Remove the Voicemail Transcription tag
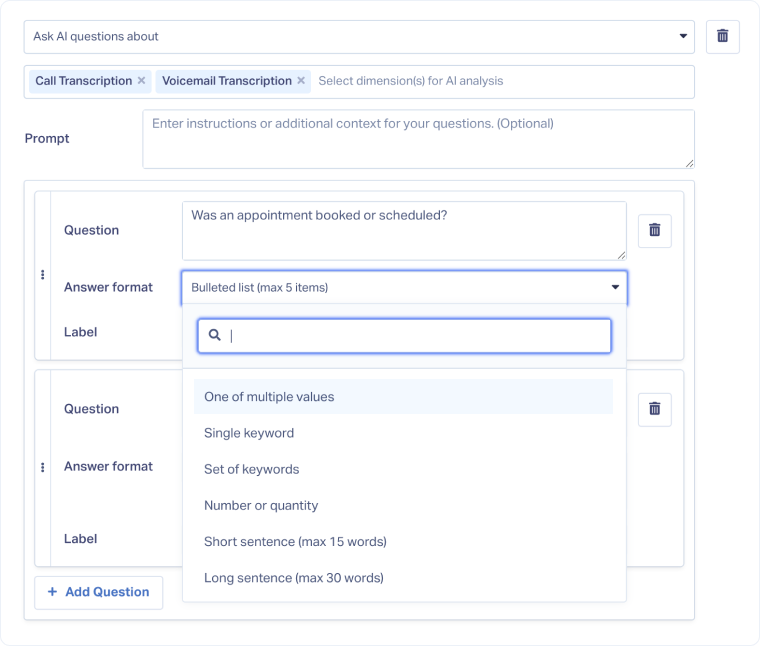Screen dimensions: 760x646 301,81
